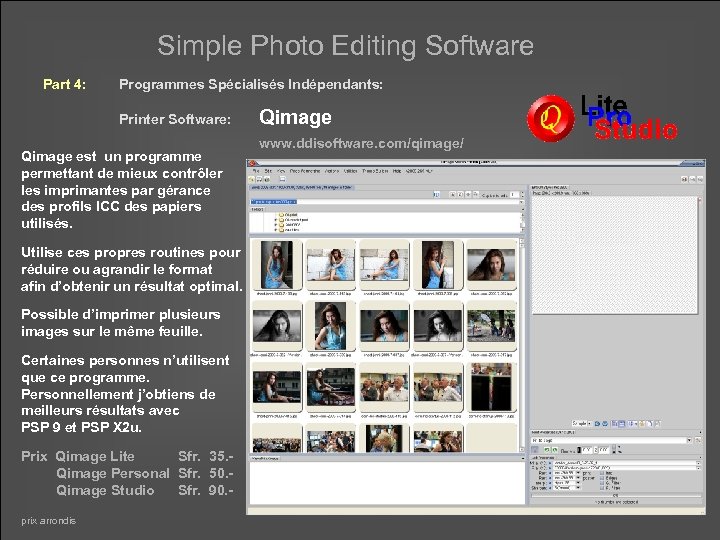Toggle the Edges checkbox in job properties
The image size is (720, 540).
coord(602,478)
